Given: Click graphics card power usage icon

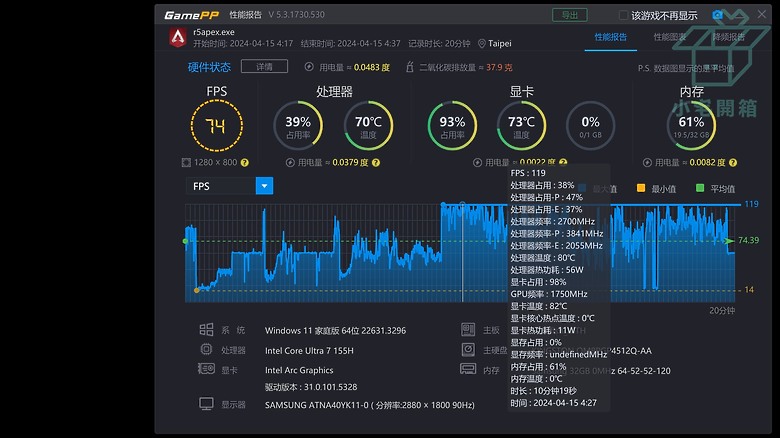Looking at the screenshot, I should pyautogui.click(x=477, y=162).
